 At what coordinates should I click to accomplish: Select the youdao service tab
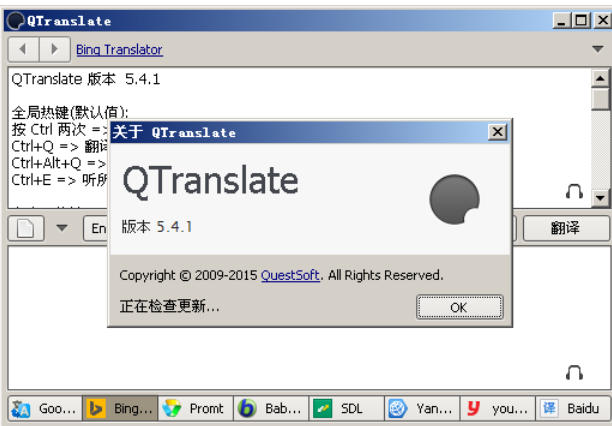pyautogui.click(x=498, y=408)
